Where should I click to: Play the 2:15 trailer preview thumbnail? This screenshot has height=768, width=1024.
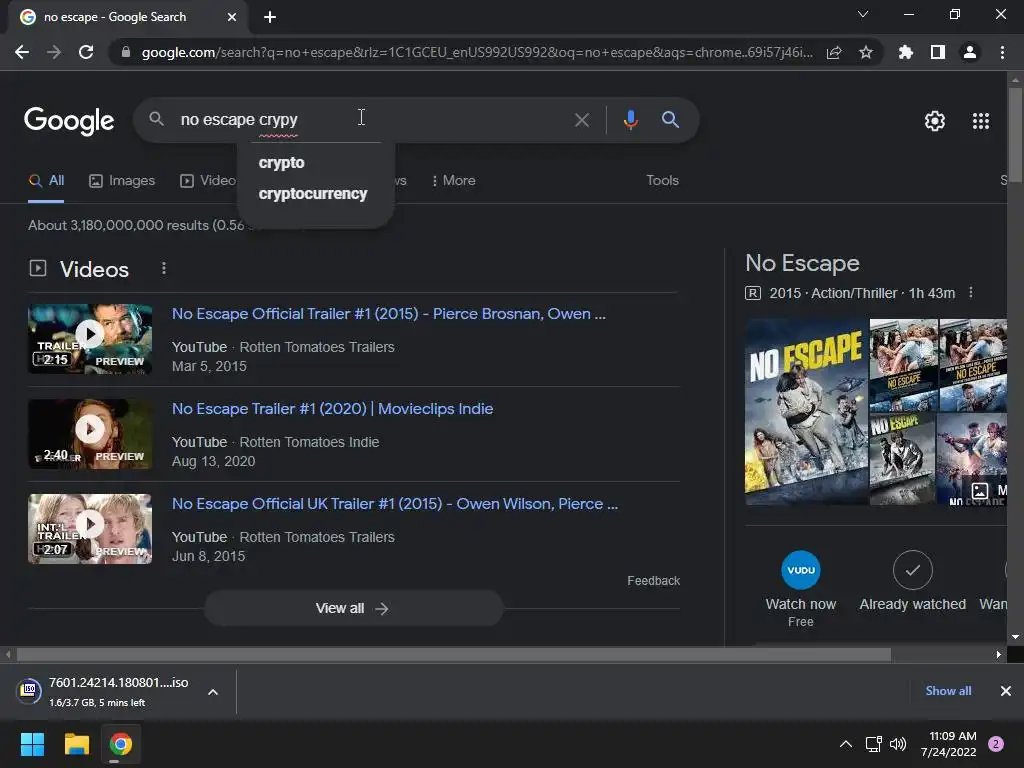[x=90, y=339]
